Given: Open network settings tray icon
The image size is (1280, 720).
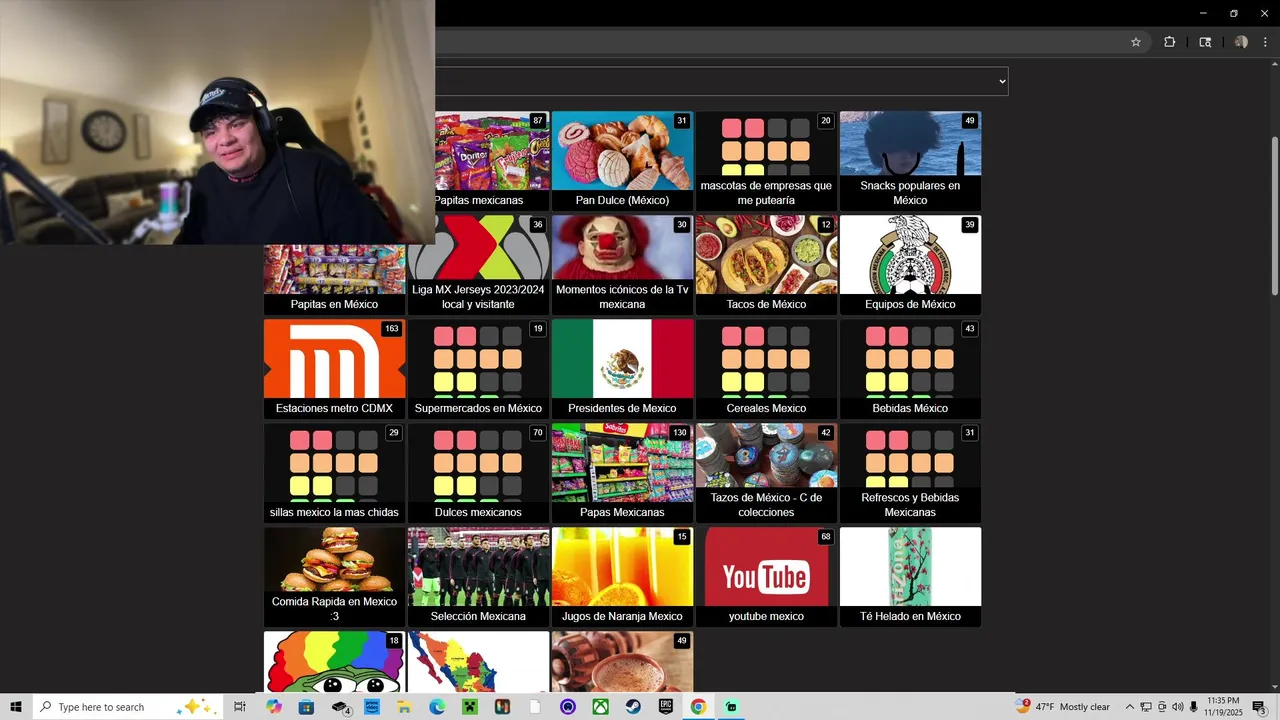Looking at the screenshot, I should (x=1146, y=707).
